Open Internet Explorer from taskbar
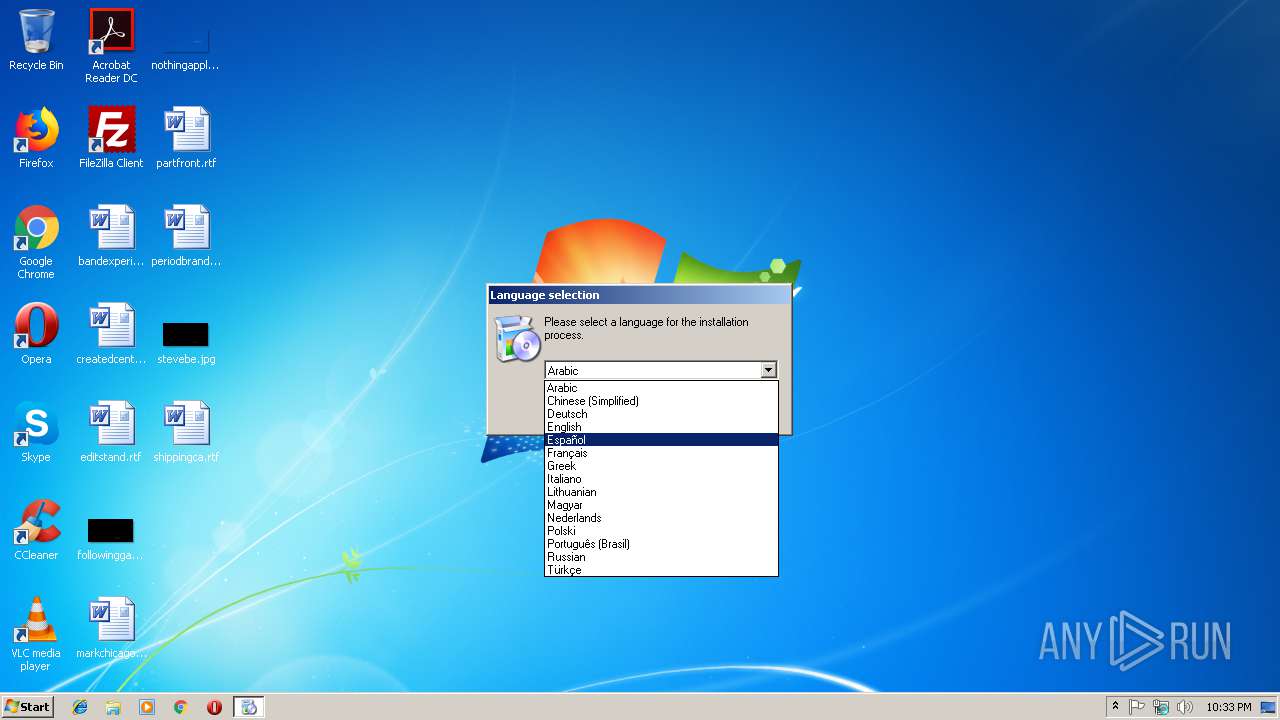The width and height of the screenshot is (1280, 720). (x=80, y=707)
